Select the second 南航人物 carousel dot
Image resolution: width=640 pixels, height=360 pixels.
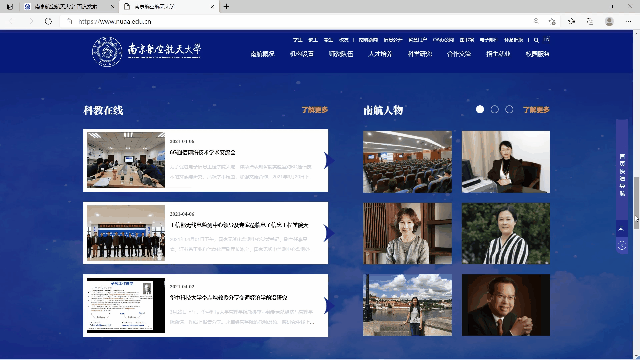click(495, 109)
